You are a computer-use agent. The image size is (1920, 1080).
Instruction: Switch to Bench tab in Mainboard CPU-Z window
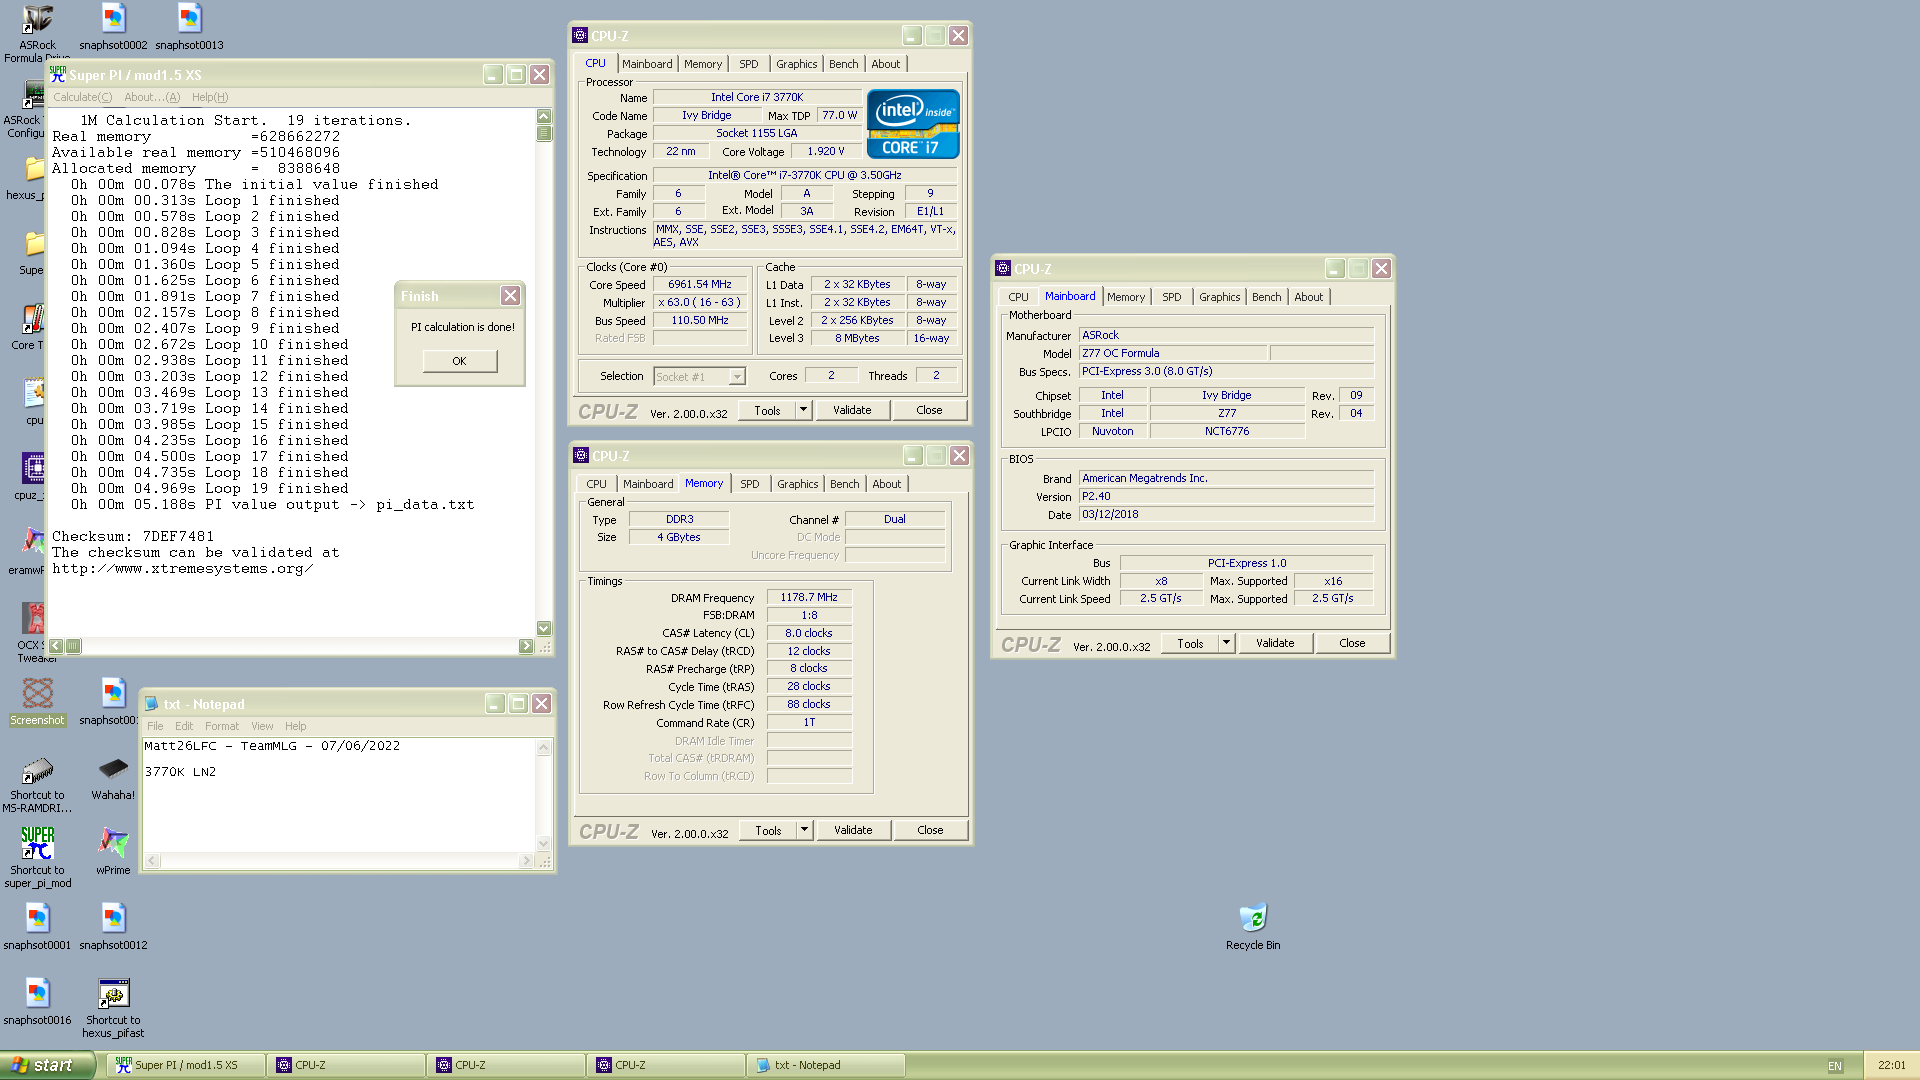pos(1267,297)
